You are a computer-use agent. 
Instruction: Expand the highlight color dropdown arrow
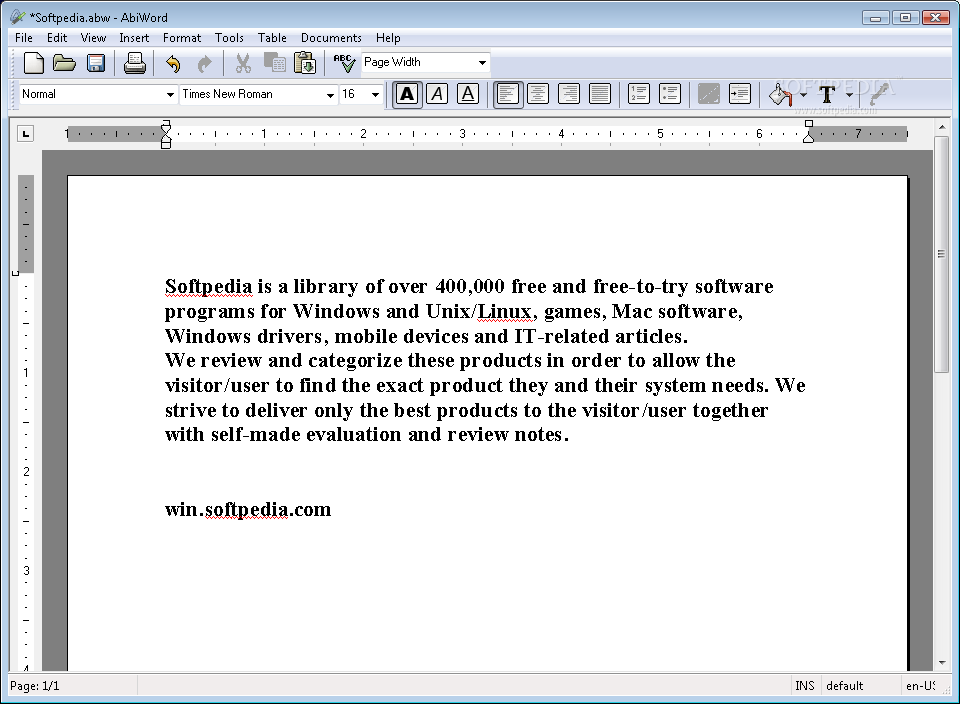(803, 95)
